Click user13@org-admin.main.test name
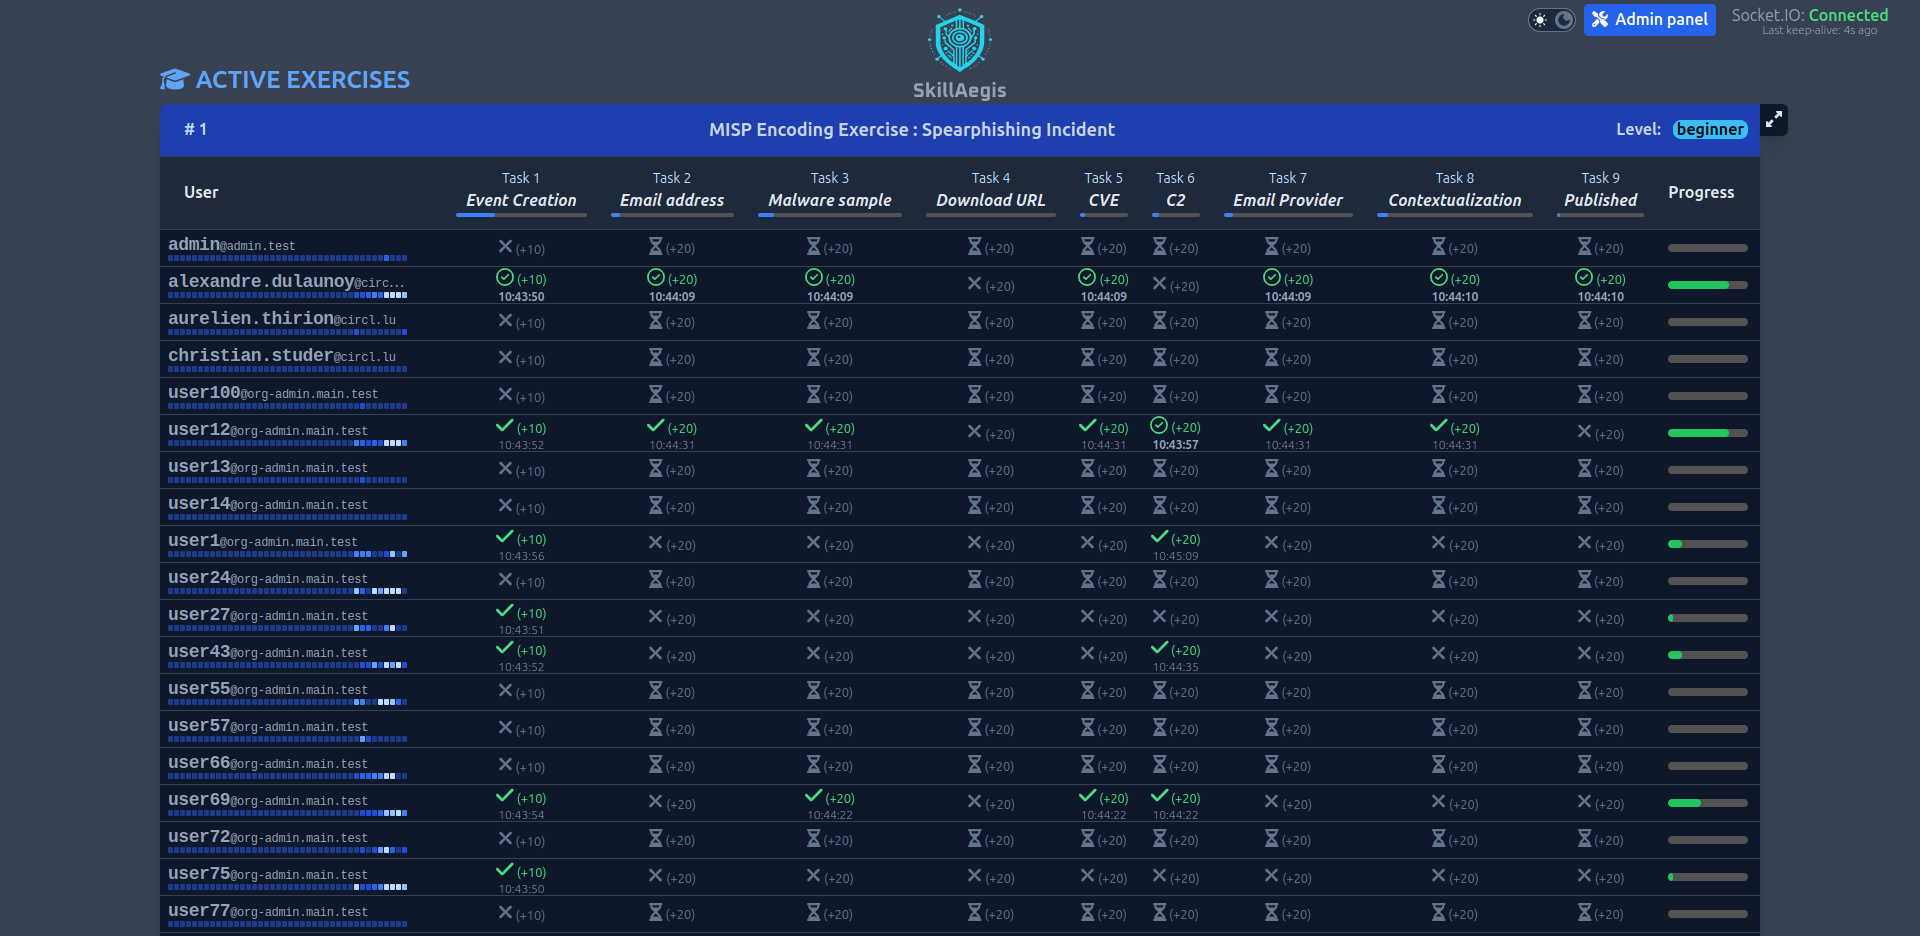Viewport: 1920px width, 936px height. point(268,466)
